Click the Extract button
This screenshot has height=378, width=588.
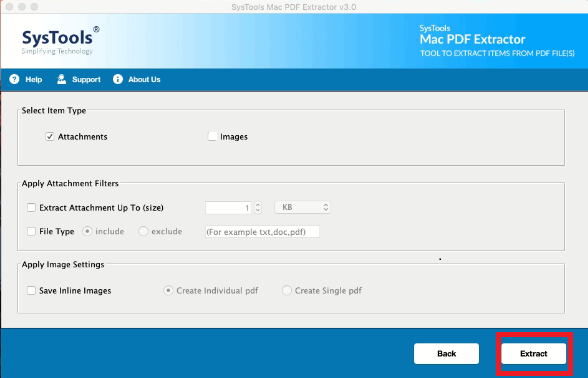(534, 354)
